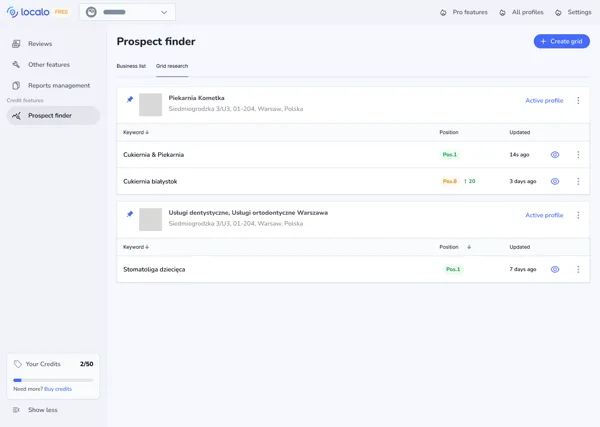Switch to Grid research tab
The image size is (600, 427).
pyautogui.click(x=172, y=66)
